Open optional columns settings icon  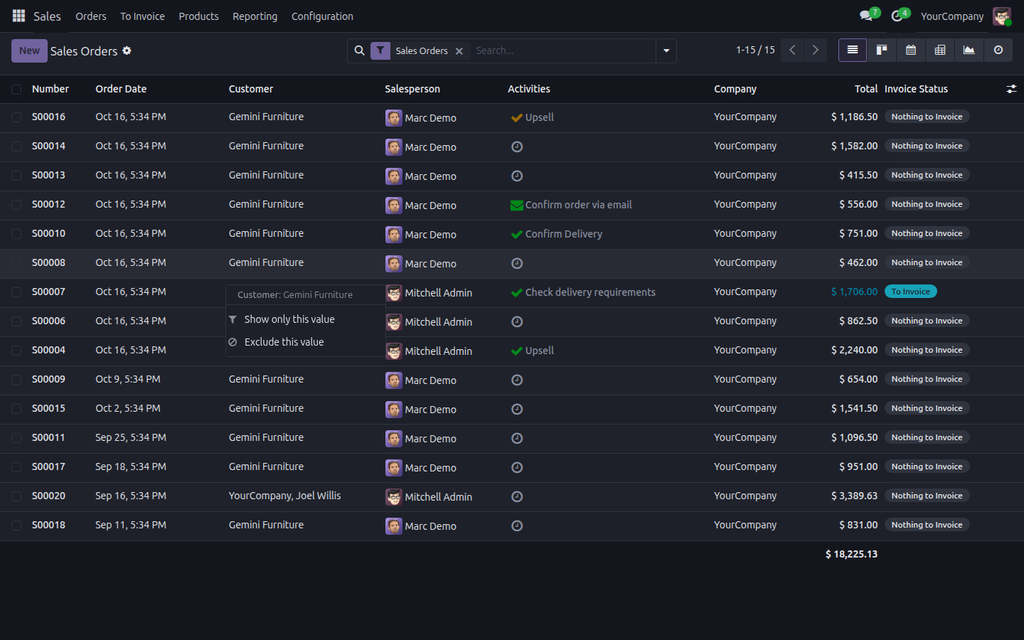tap(1011, 89)
